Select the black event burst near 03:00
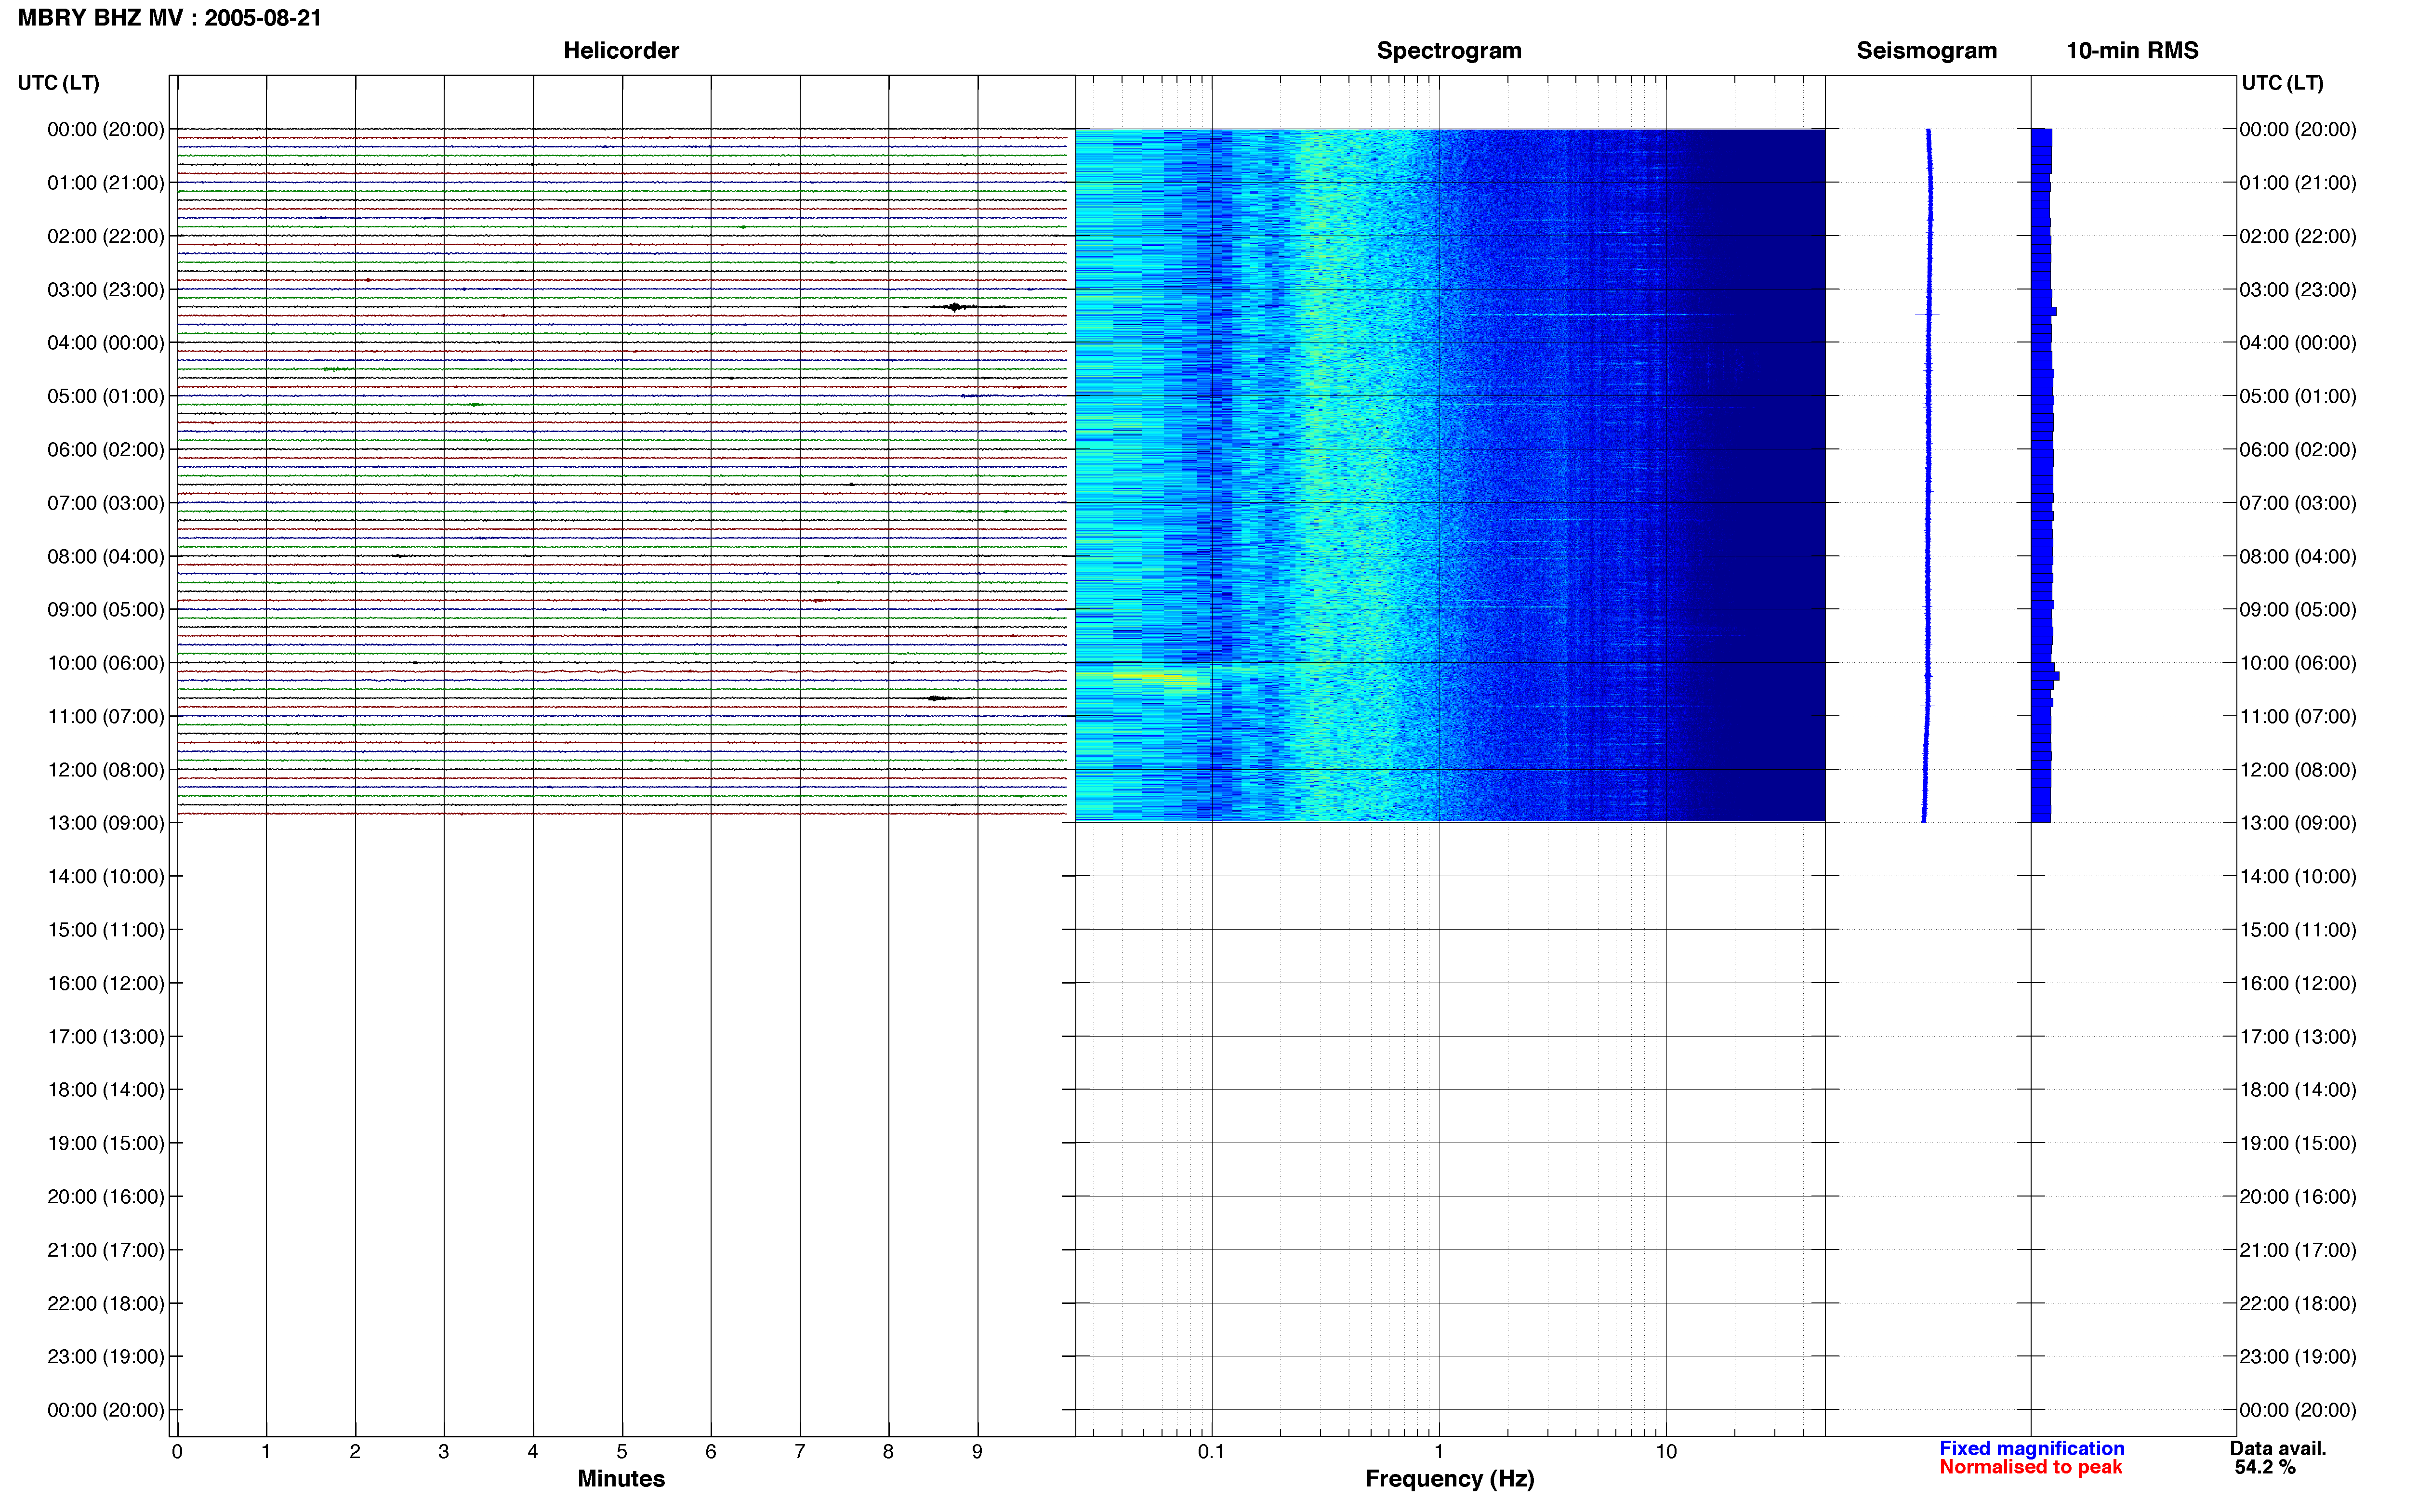 coord(955,307)
